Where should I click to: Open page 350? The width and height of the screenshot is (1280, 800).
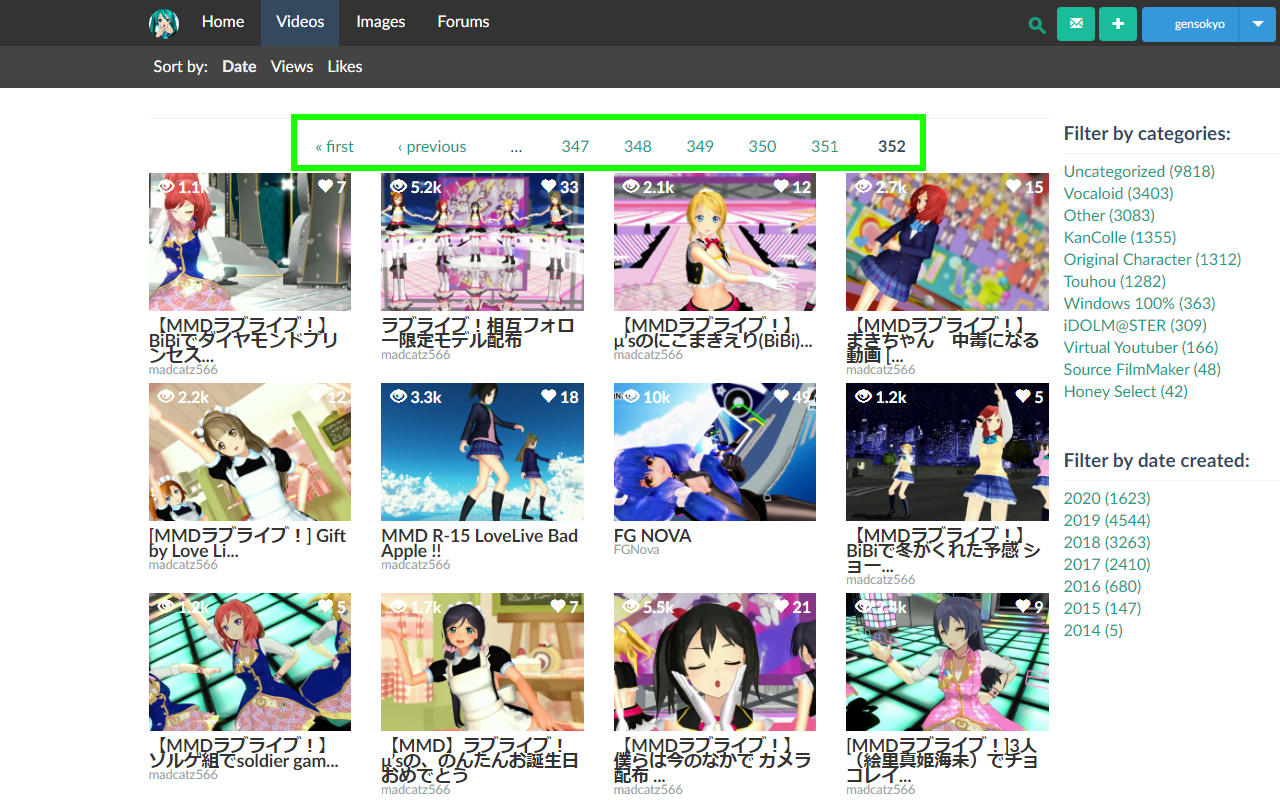pyautogui.click(x=762, y=146)
